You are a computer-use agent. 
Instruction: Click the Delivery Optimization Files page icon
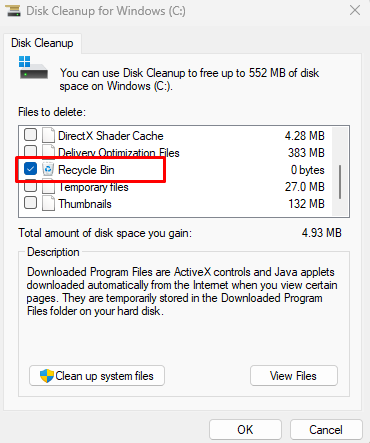click(48, 150)
